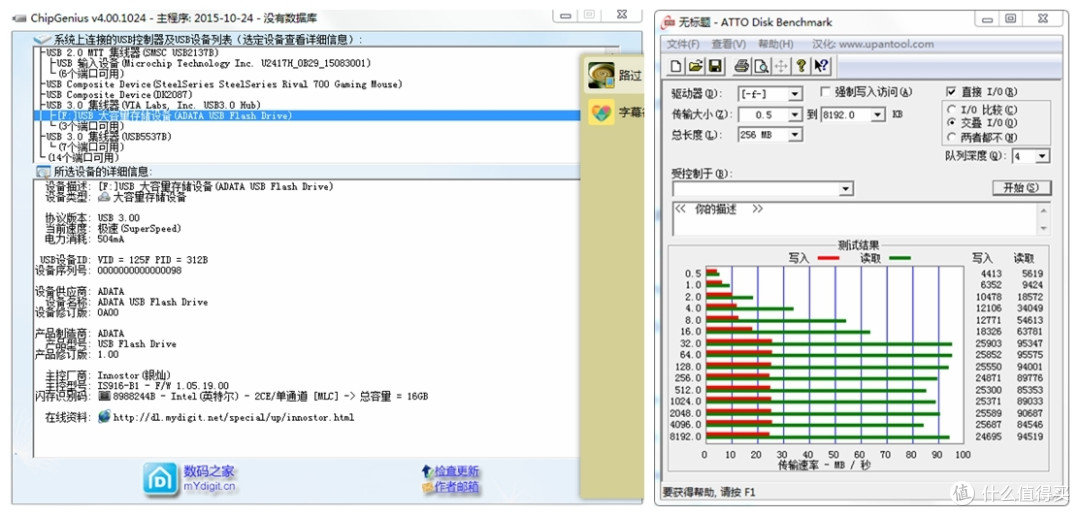Screen dimensions: 1080x516
Task: Open the 受控制于 dropdown
Action: [x=846, y=189]
